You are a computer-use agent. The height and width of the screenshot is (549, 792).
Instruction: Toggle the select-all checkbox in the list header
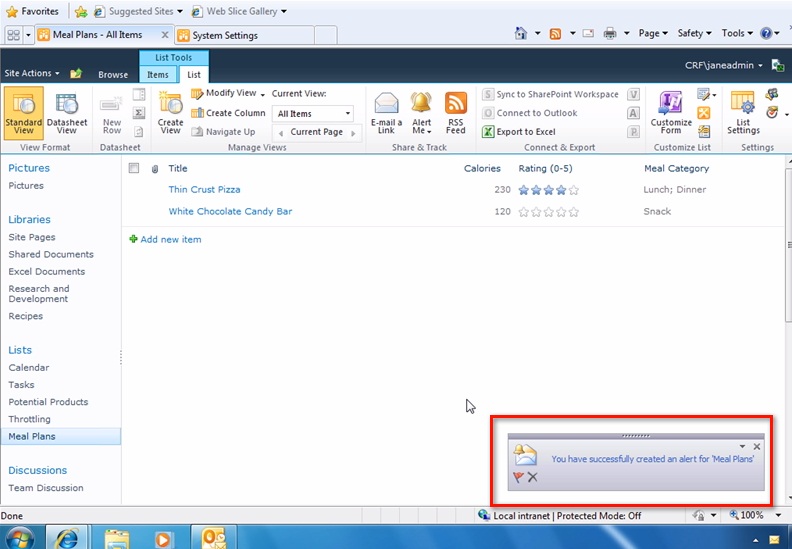134,168
